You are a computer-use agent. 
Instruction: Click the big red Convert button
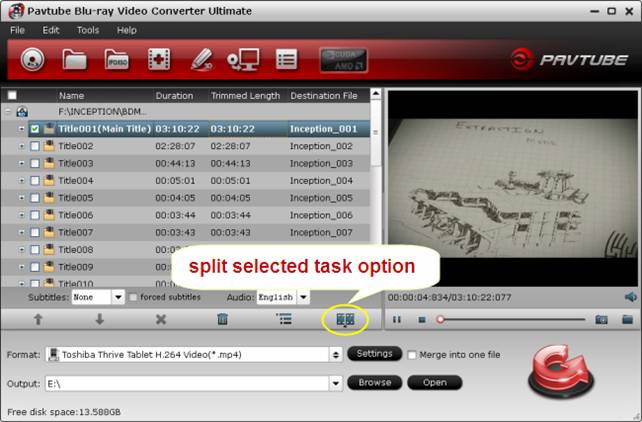tap(561, 372)
